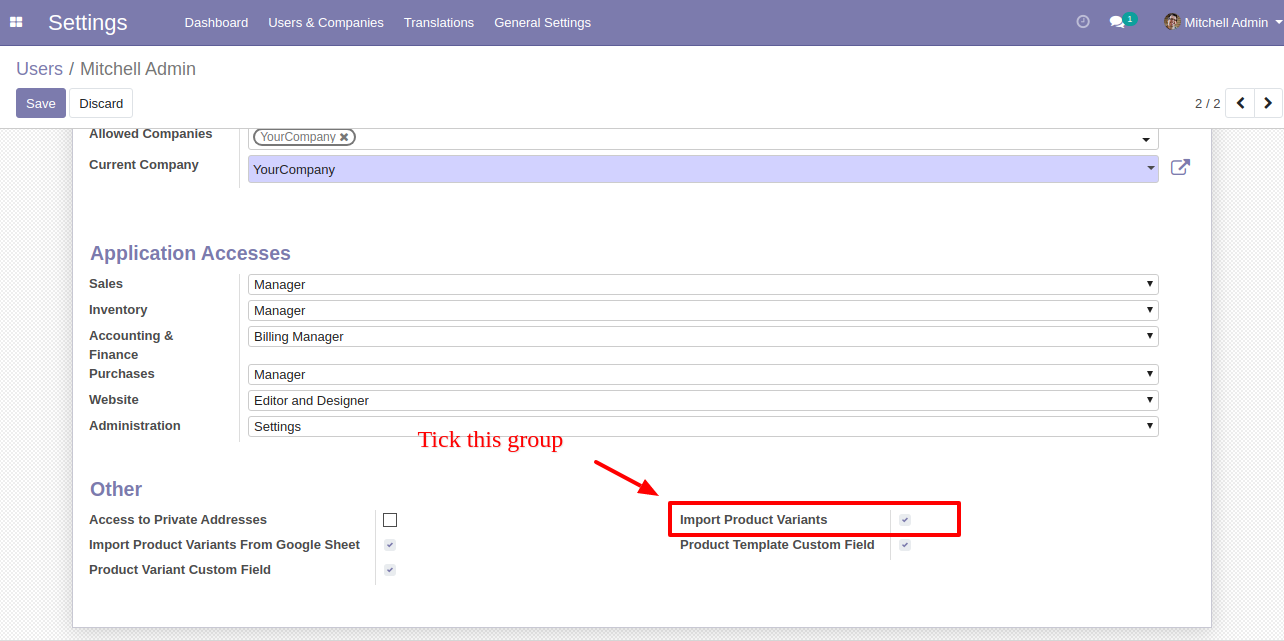Click Mitchell Admin avatar picture

tap(1172, 22)
